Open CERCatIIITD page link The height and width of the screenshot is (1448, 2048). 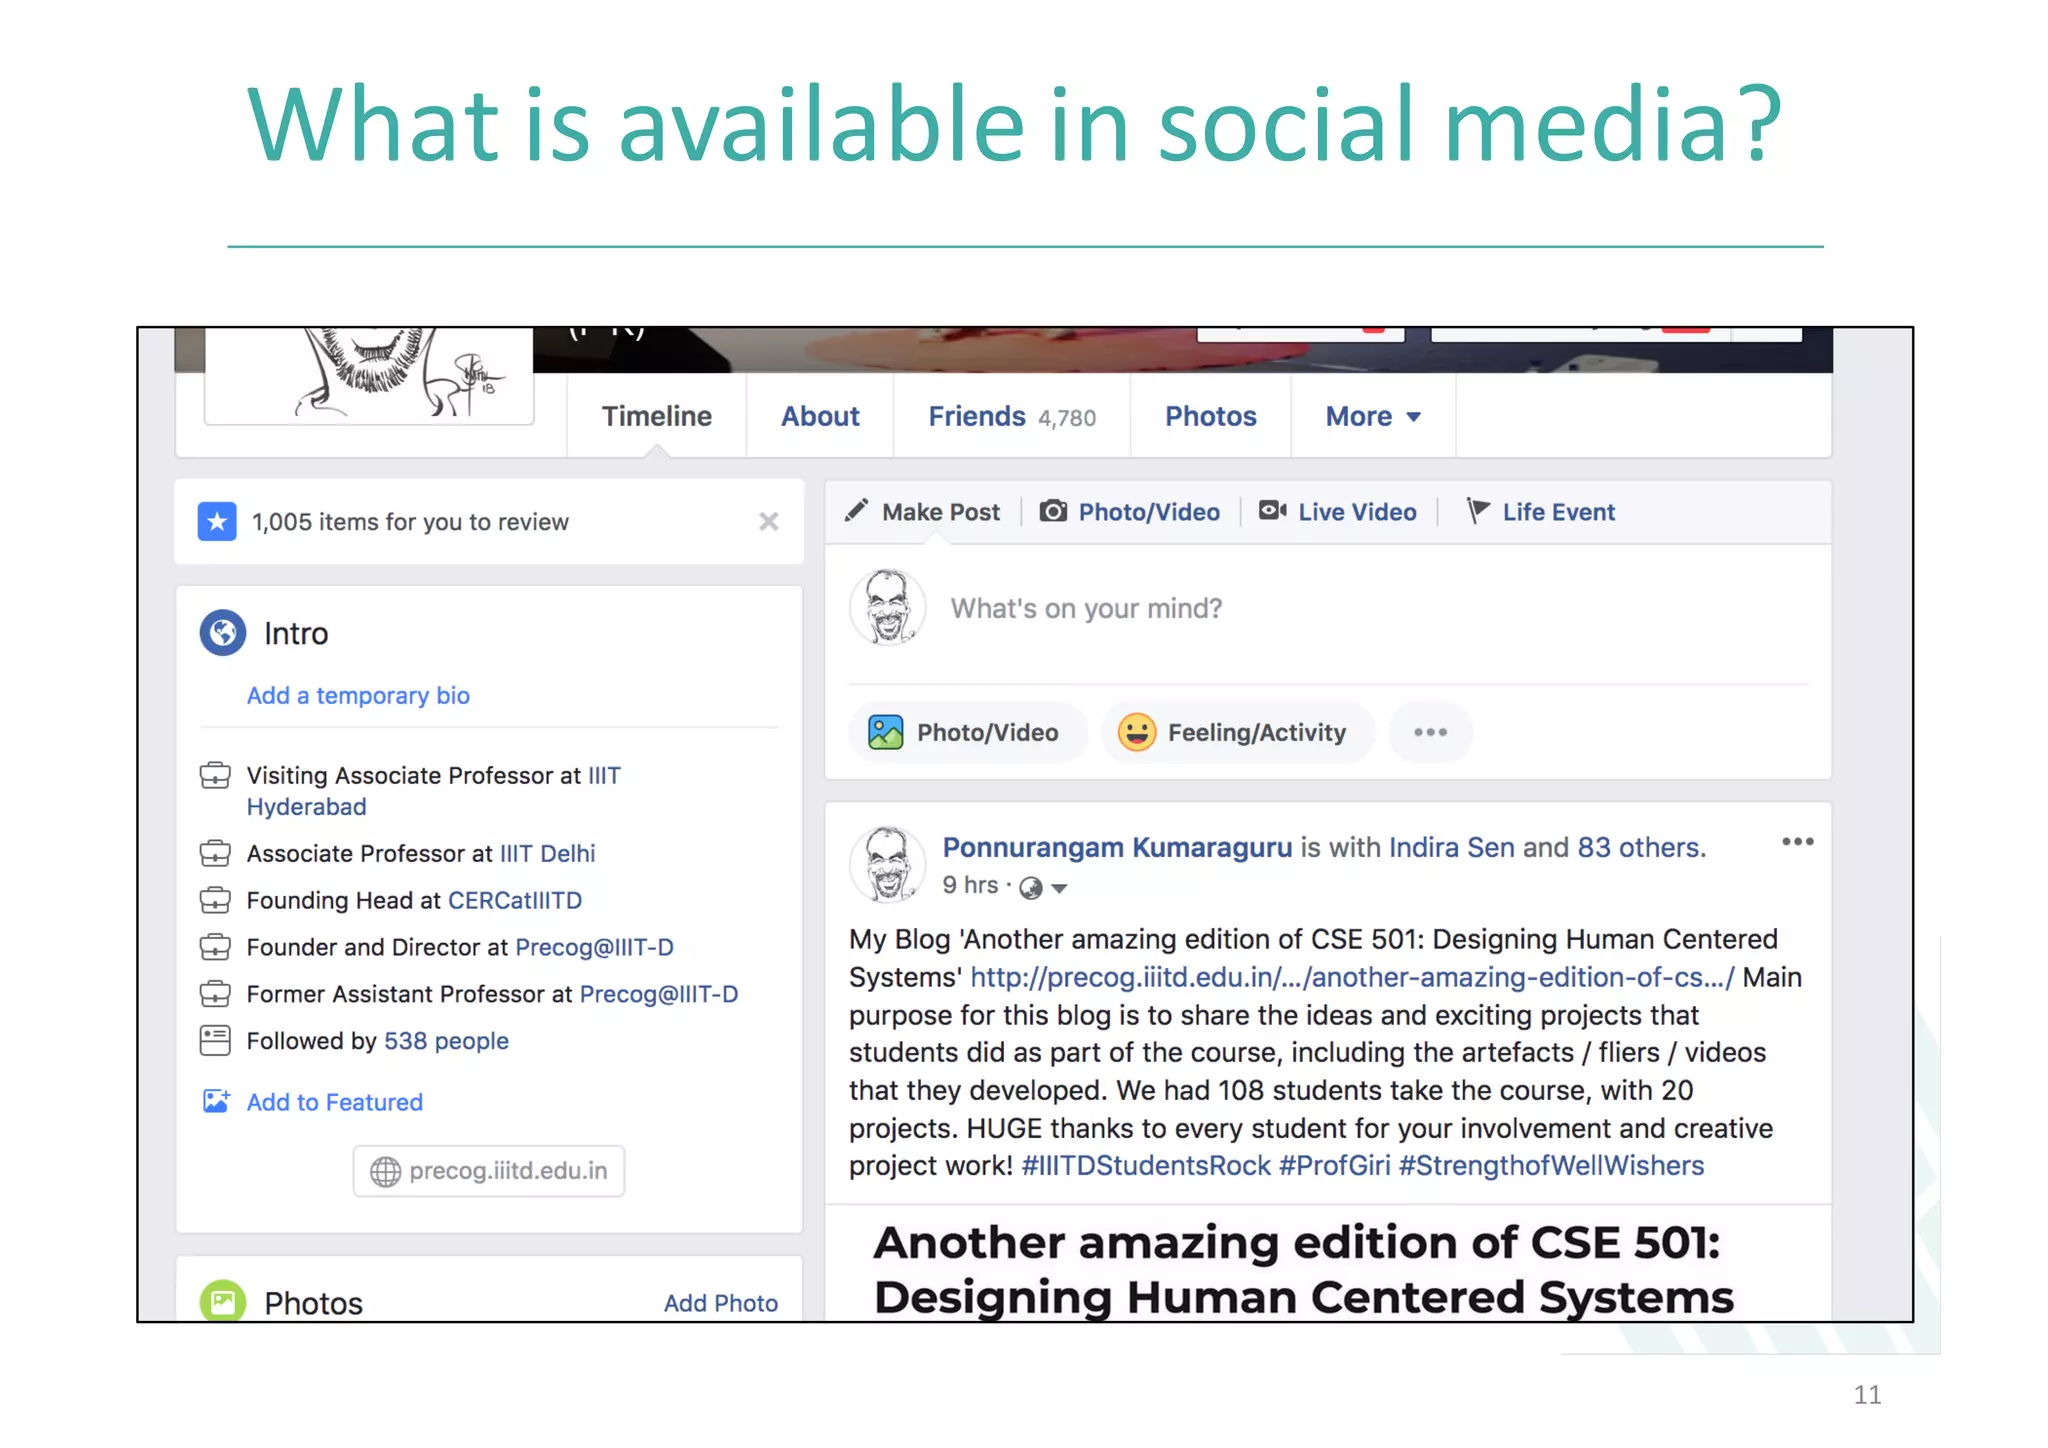tap(515, 900)
